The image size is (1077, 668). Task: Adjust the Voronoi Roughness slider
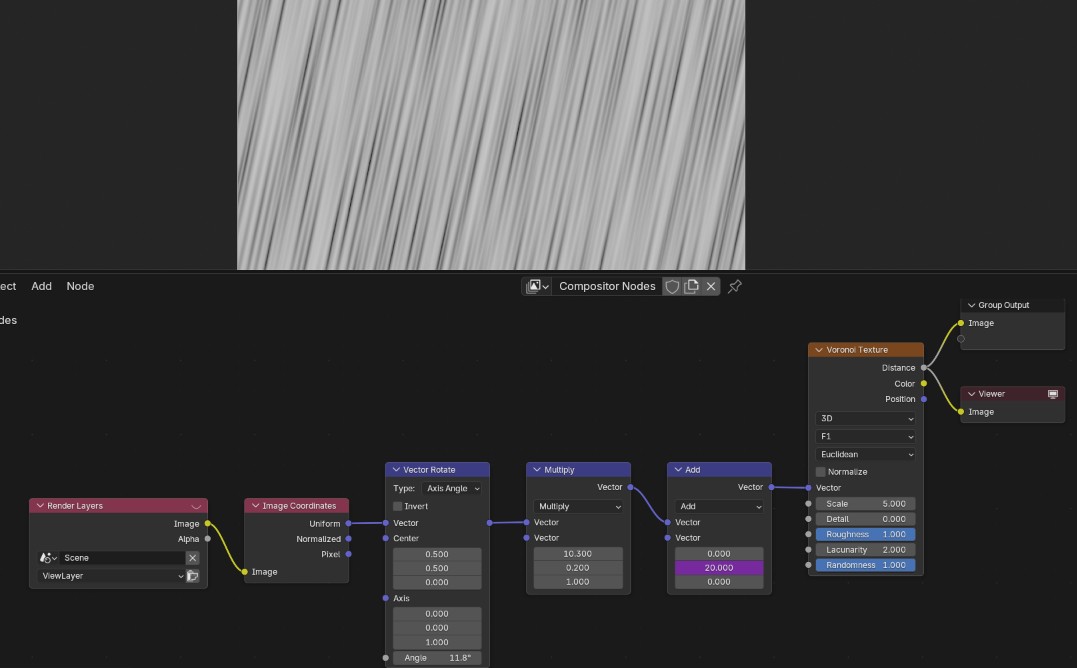[865, 534]
